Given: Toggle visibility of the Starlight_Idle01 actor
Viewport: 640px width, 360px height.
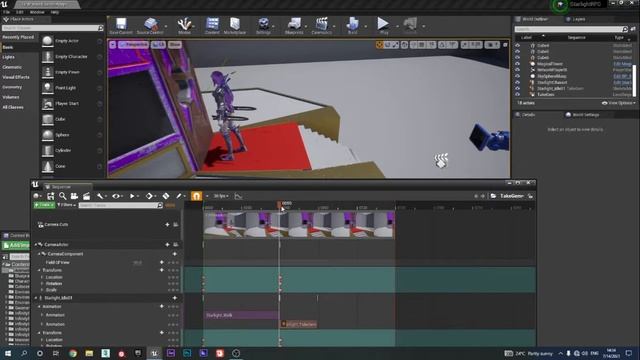Looking at the screenshot, I should click(x=518, y=88).
